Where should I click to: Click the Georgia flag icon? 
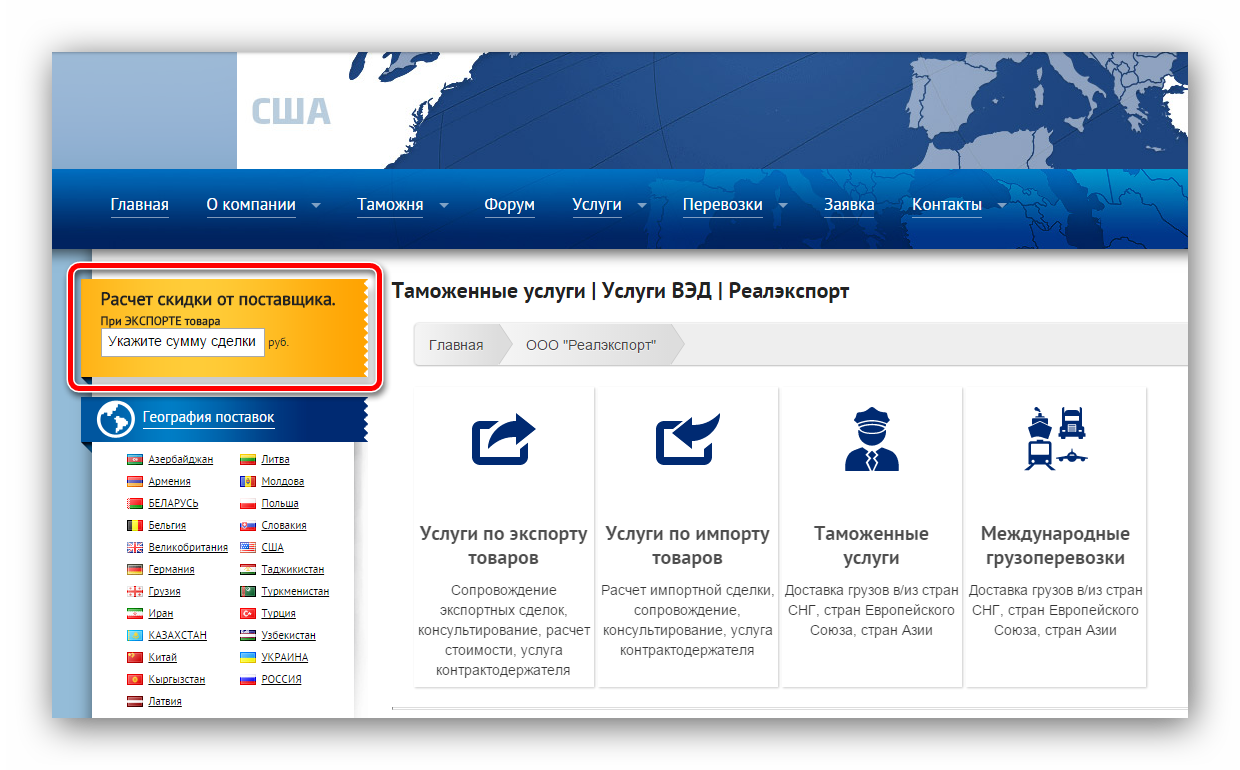pyautogui.click(x=135, y=592)
